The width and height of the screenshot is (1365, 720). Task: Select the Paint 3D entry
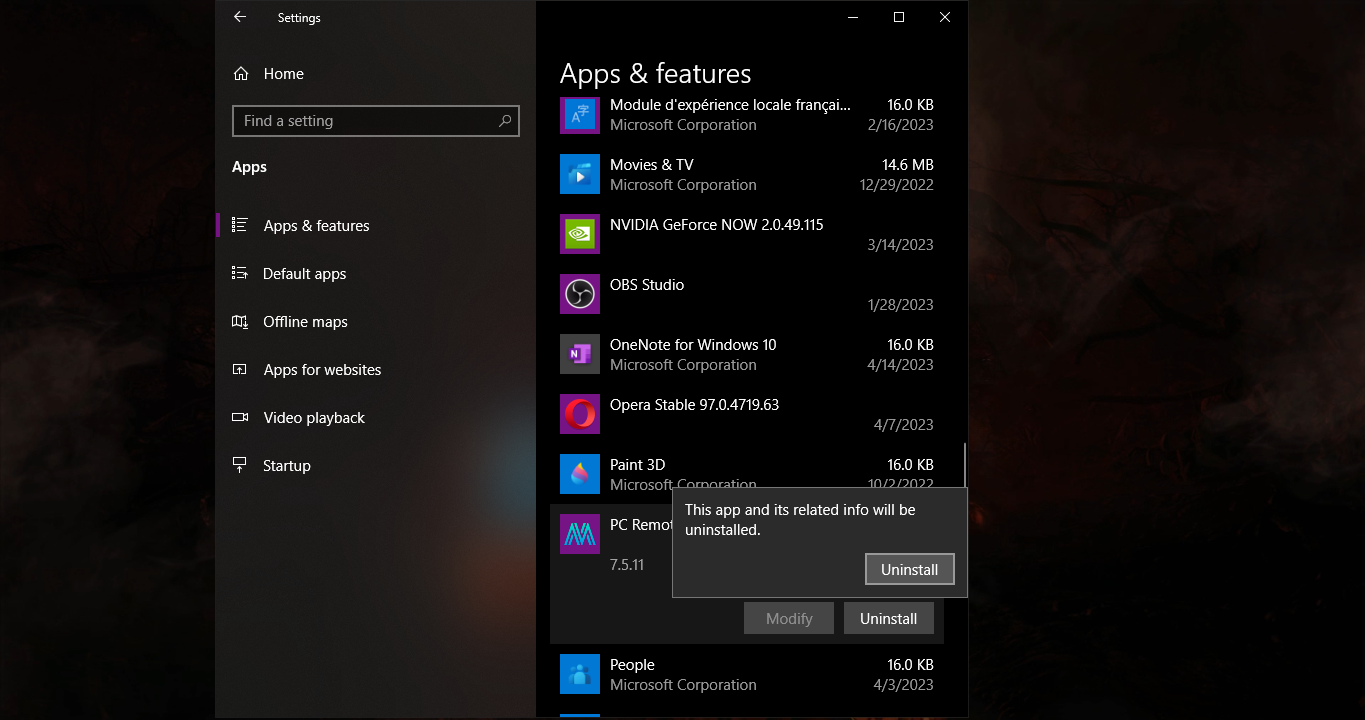pos(747,472)
